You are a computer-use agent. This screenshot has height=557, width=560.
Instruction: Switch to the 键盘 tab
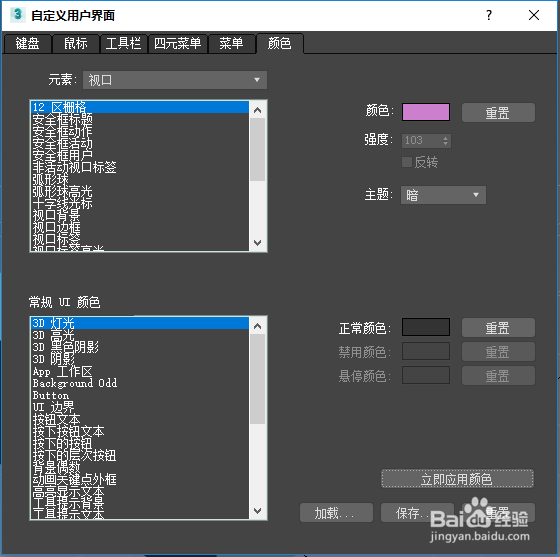[x=27, y=44]
